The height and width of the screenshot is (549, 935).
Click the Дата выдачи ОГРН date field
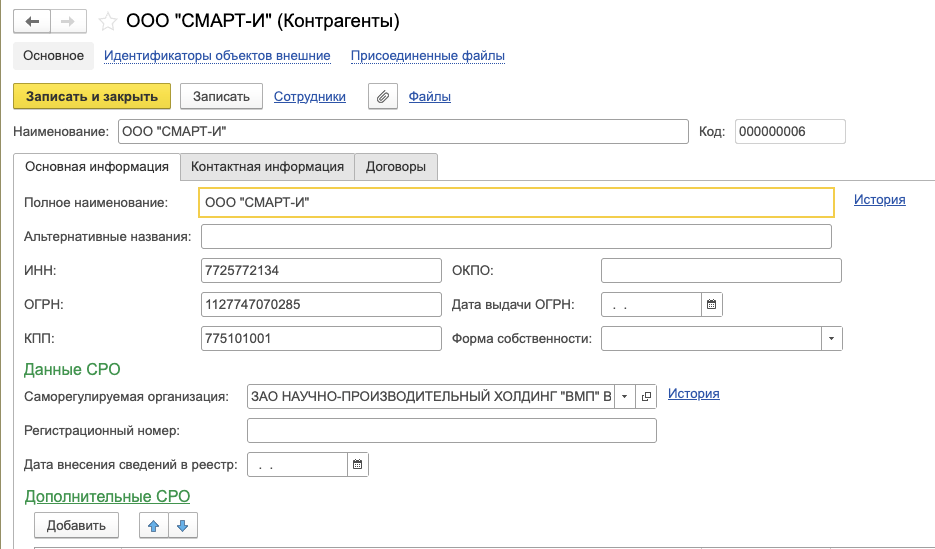point(651,305)
